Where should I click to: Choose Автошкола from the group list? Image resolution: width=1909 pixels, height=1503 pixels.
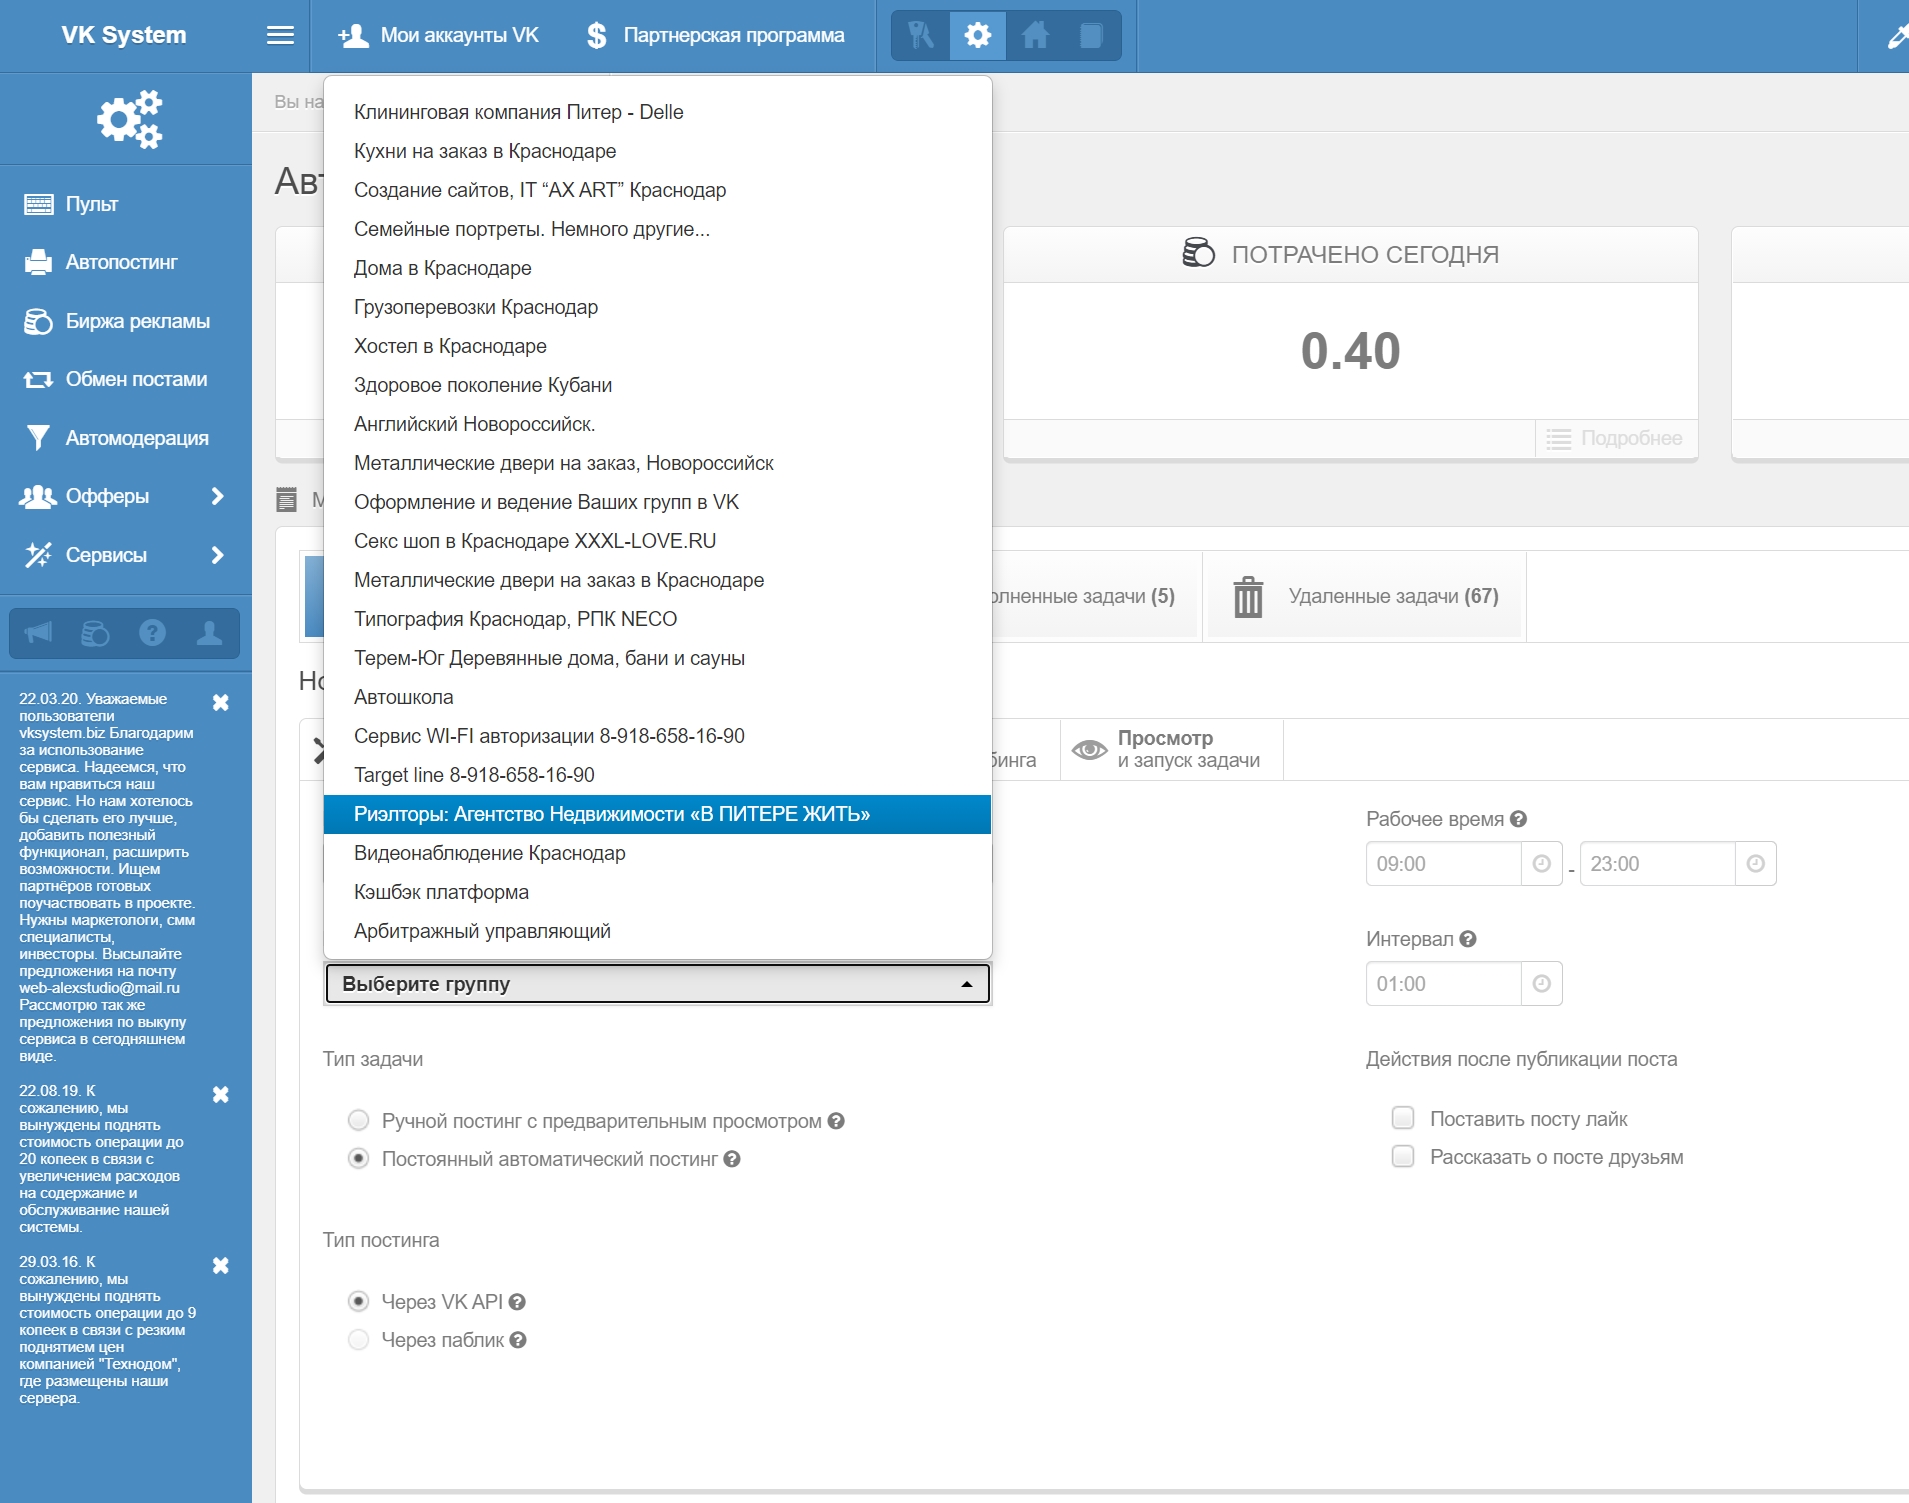[x=657, y=697]
